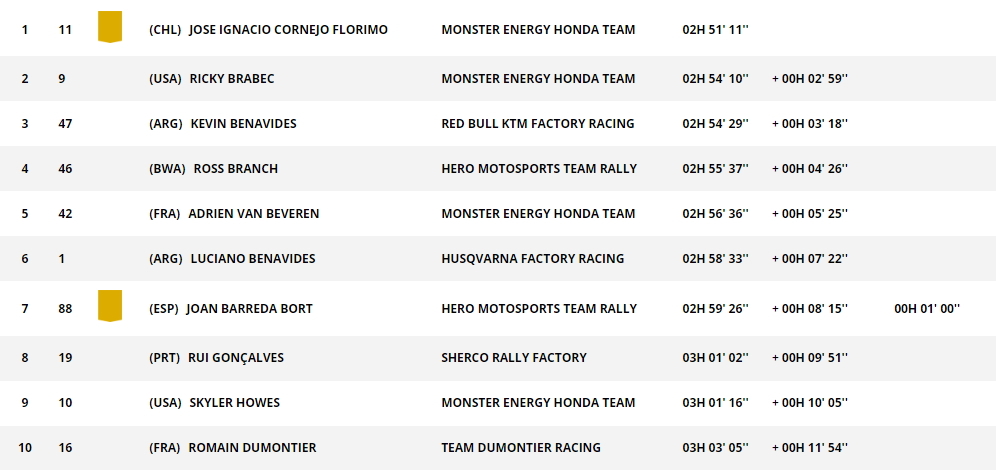Open Husqvarna Factory Racing team

click(532, 259)
